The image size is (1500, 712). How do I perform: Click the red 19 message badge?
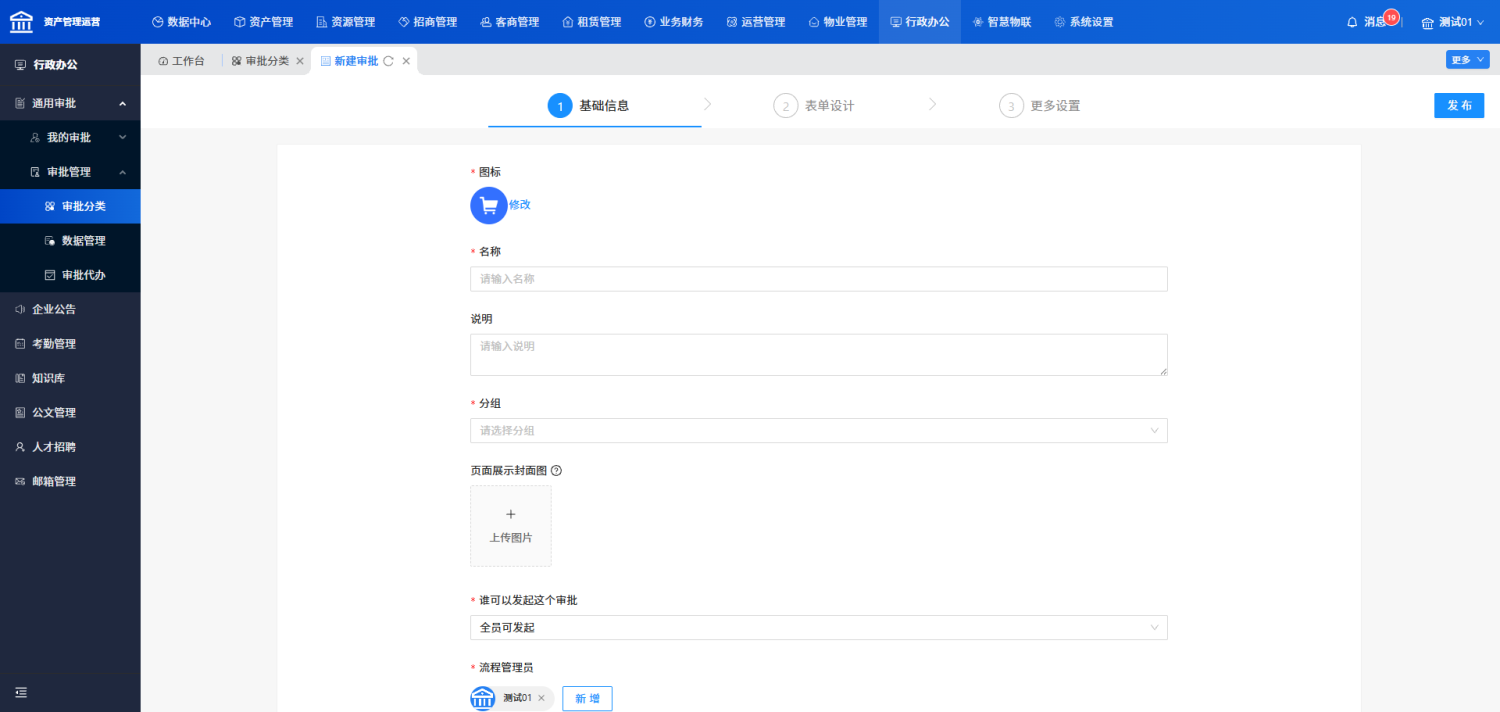[x=1391, y=16]
